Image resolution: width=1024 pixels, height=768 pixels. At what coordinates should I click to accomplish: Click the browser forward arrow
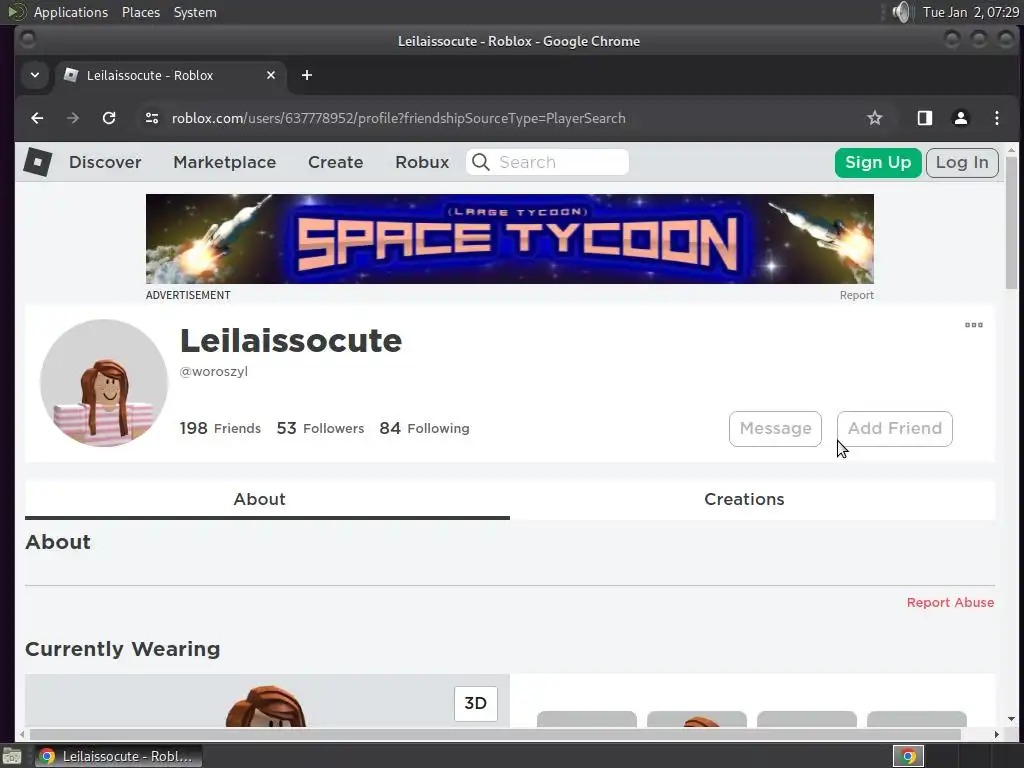pyautogui.click(x=72, y=118)
